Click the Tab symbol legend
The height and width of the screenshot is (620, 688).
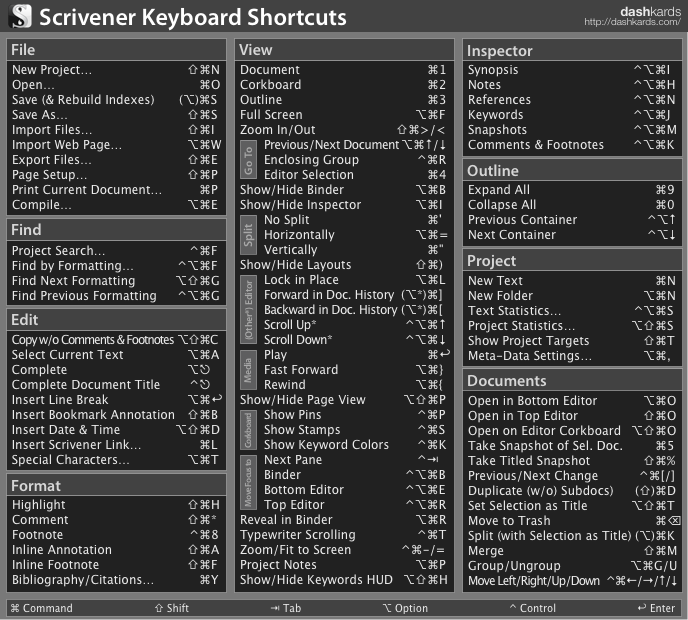[x=286, y=608]
